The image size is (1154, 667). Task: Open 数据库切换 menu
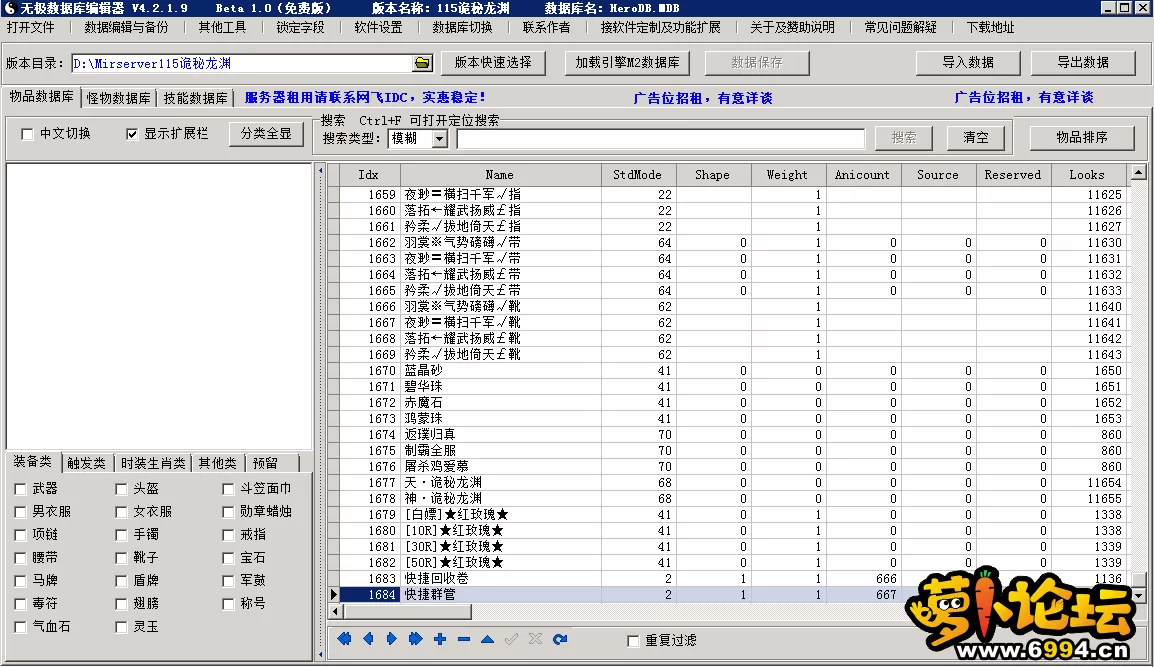point(462,27)
